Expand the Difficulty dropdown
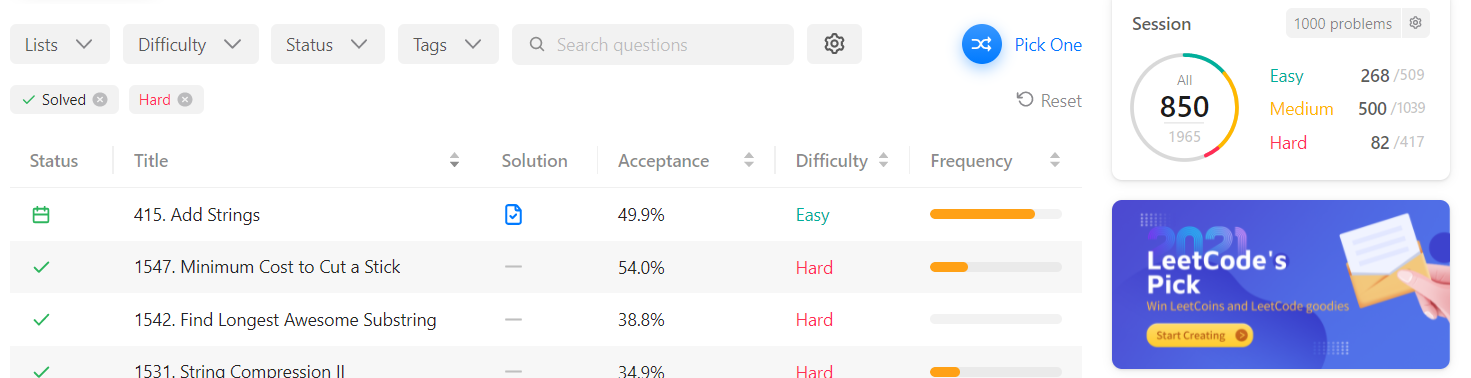 [191, 44]
